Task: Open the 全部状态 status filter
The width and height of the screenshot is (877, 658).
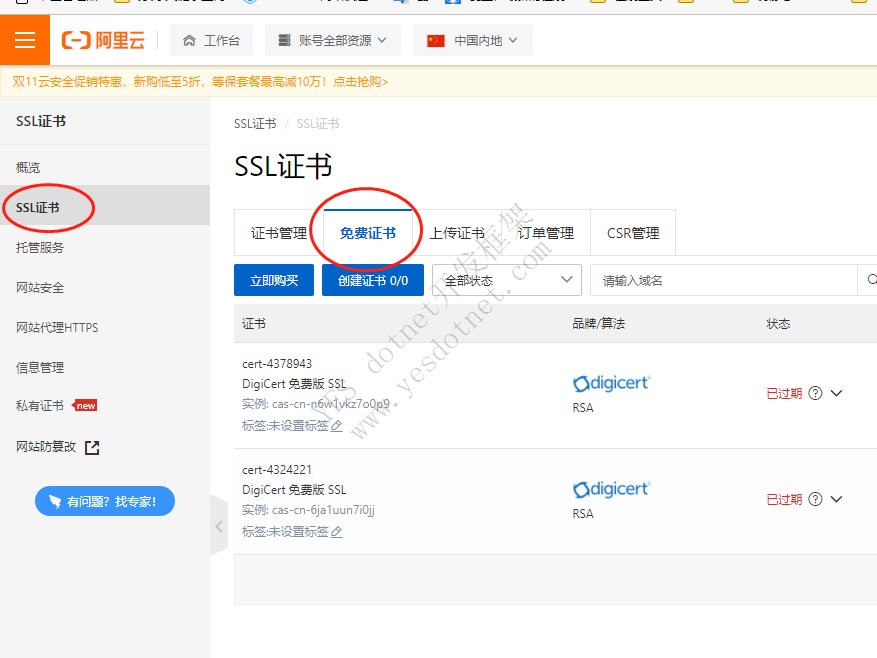Action: click(507, 280)
